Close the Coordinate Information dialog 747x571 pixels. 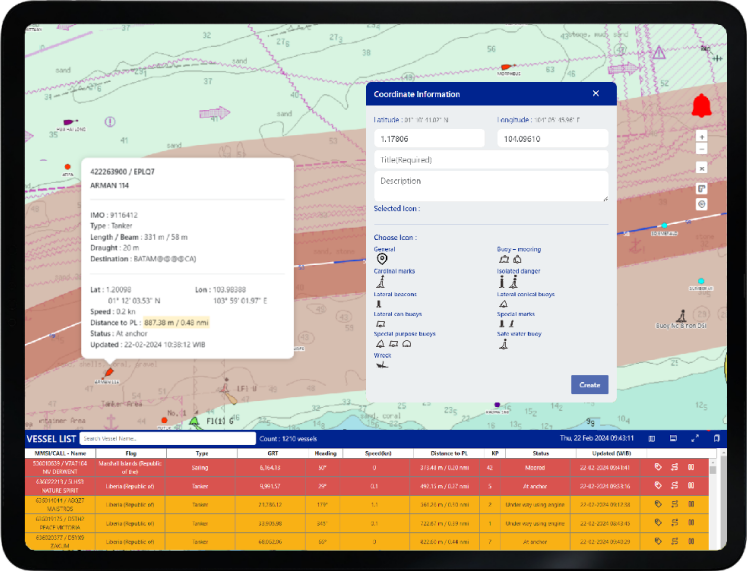pos(596,94)
